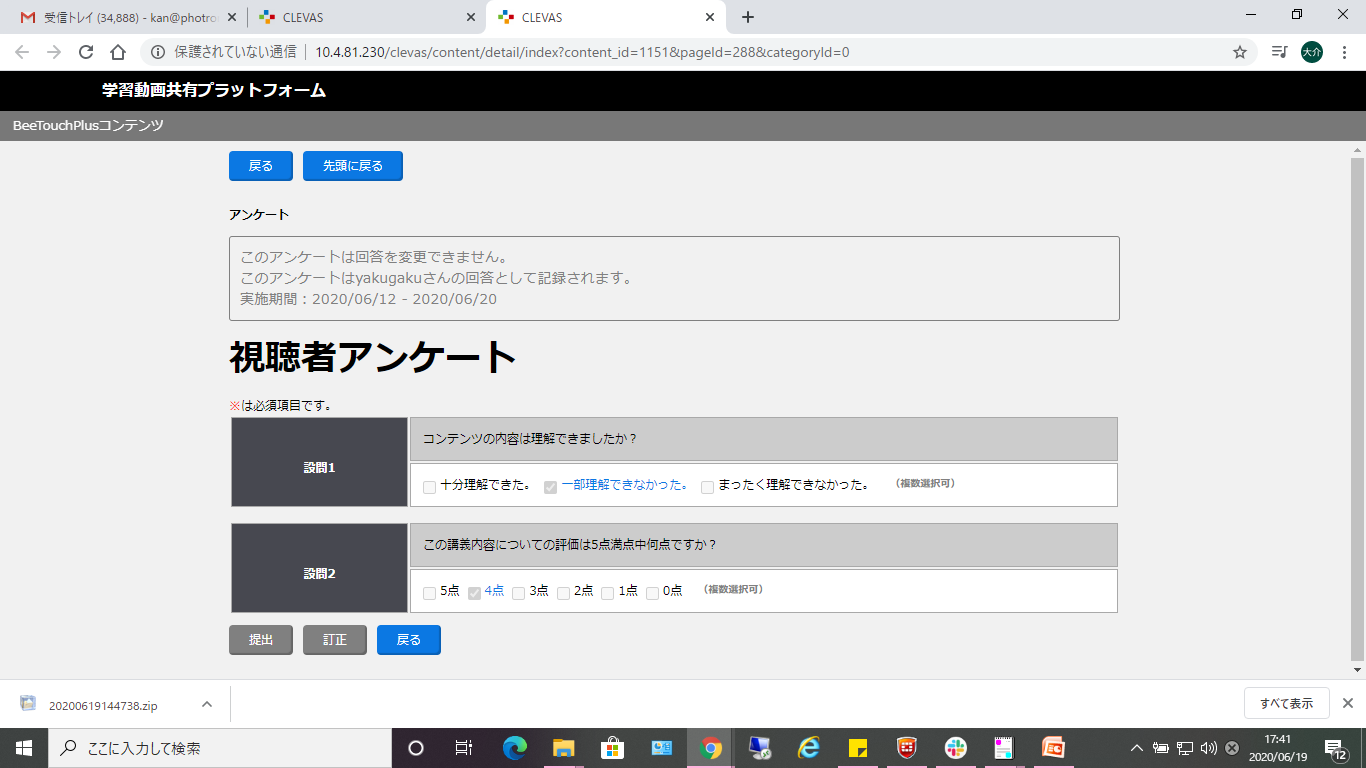Open the red shield security app on the taskbar
Screen dimensions: 1366x768
pos(907,748)
